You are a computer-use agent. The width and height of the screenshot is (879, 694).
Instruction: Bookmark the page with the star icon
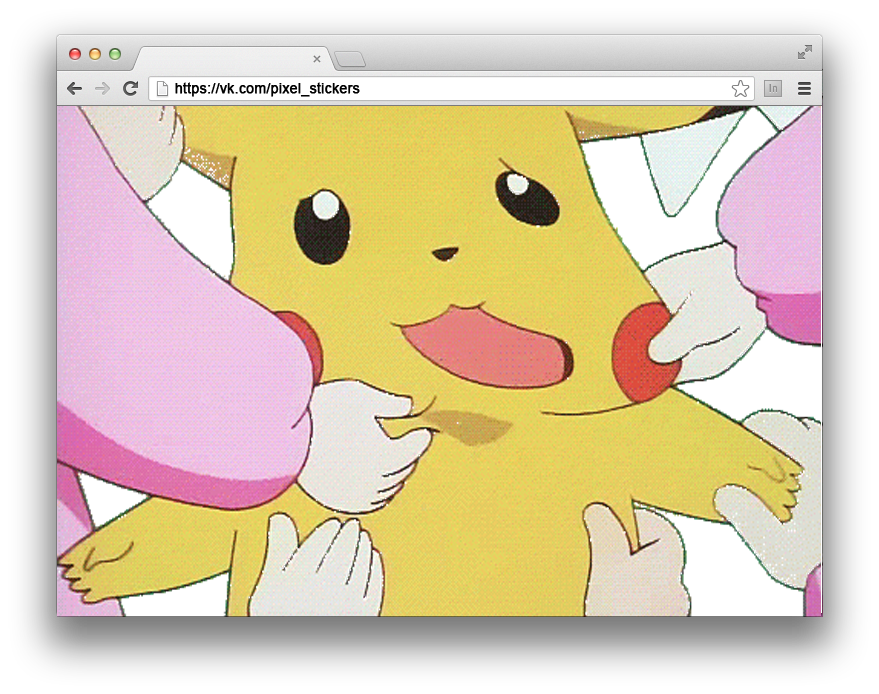(740, 89)
